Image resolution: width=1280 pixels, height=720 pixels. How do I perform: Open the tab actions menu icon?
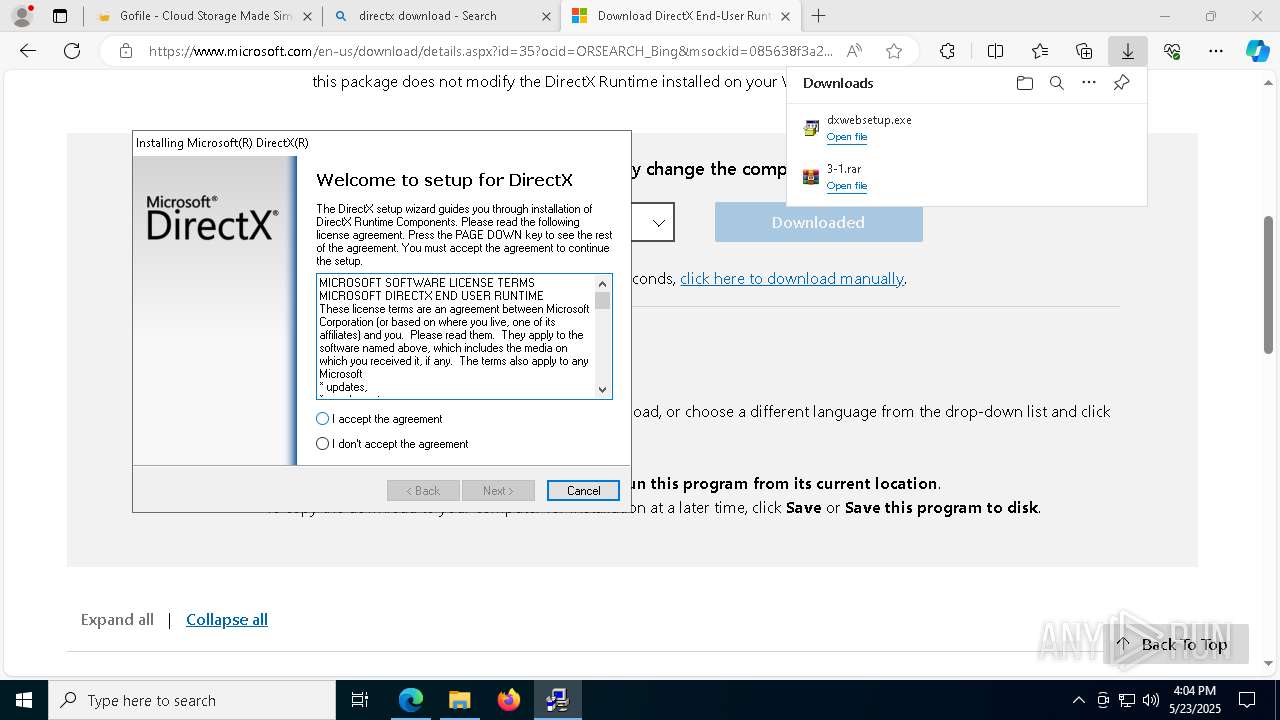point(60,16)
